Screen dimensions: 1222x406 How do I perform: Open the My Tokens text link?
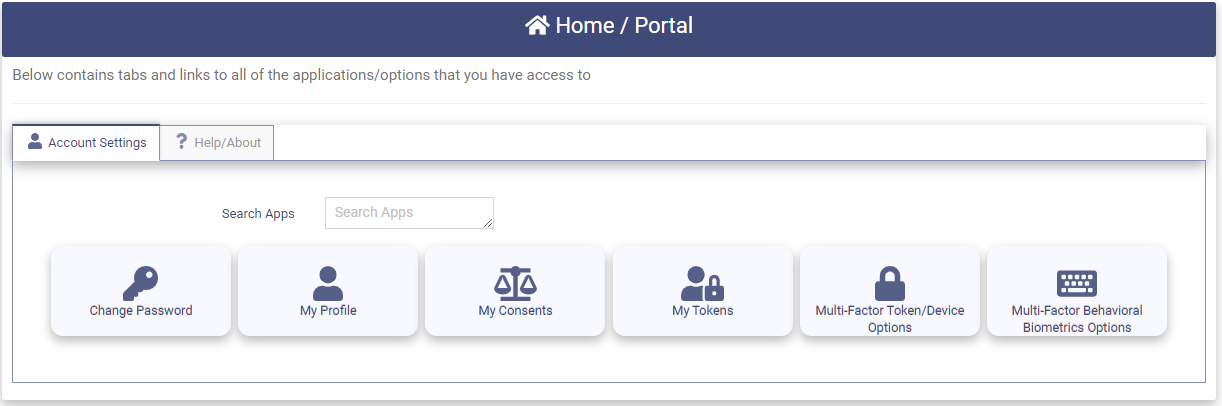pyautogui.click(x=702, y=311)
